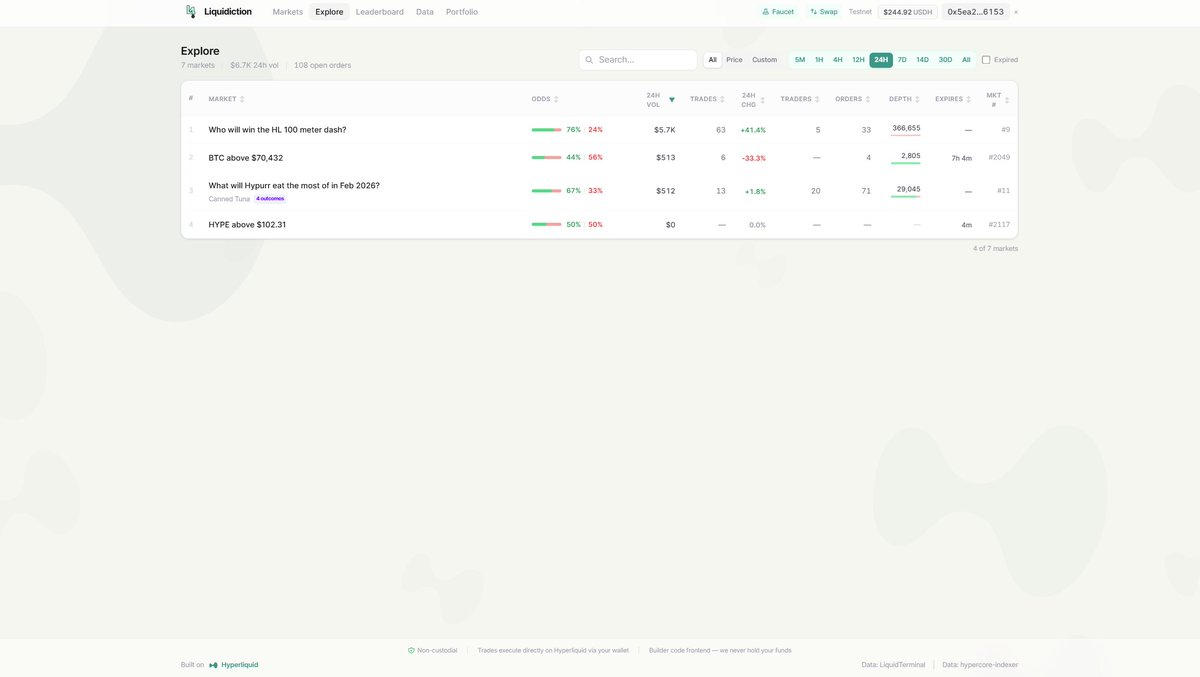
Task: Sort table by Odds column
Action: coord(545,99)
